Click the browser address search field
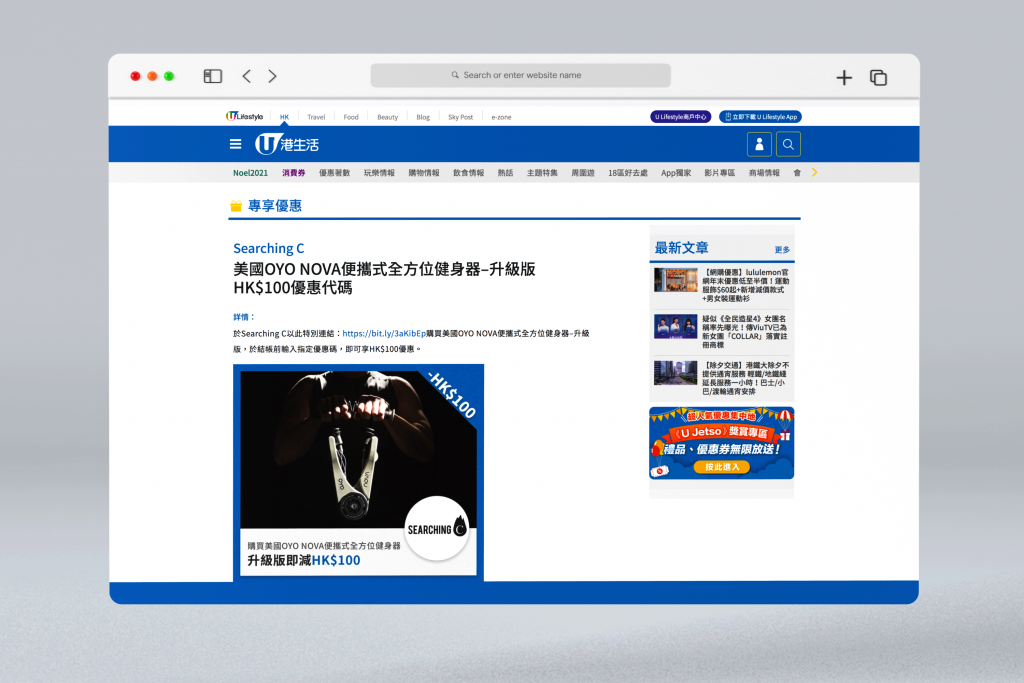 [521, 75]
